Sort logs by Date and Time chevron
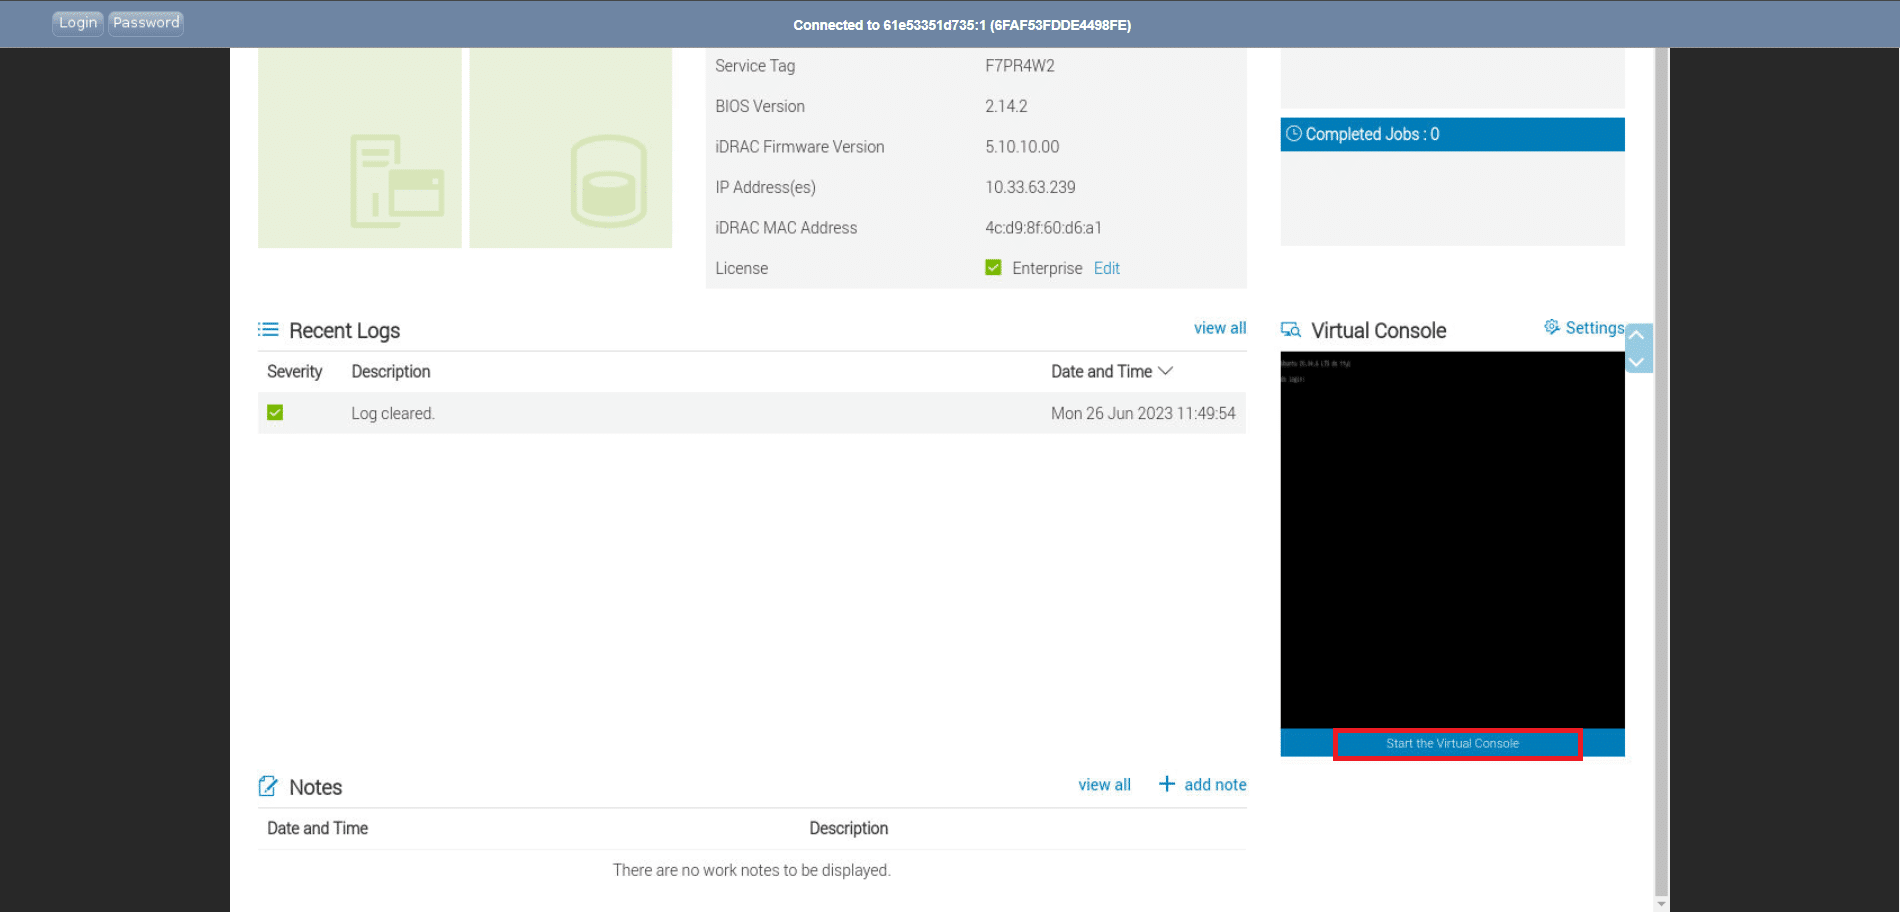1900x912 pixels. point(1165,371)
